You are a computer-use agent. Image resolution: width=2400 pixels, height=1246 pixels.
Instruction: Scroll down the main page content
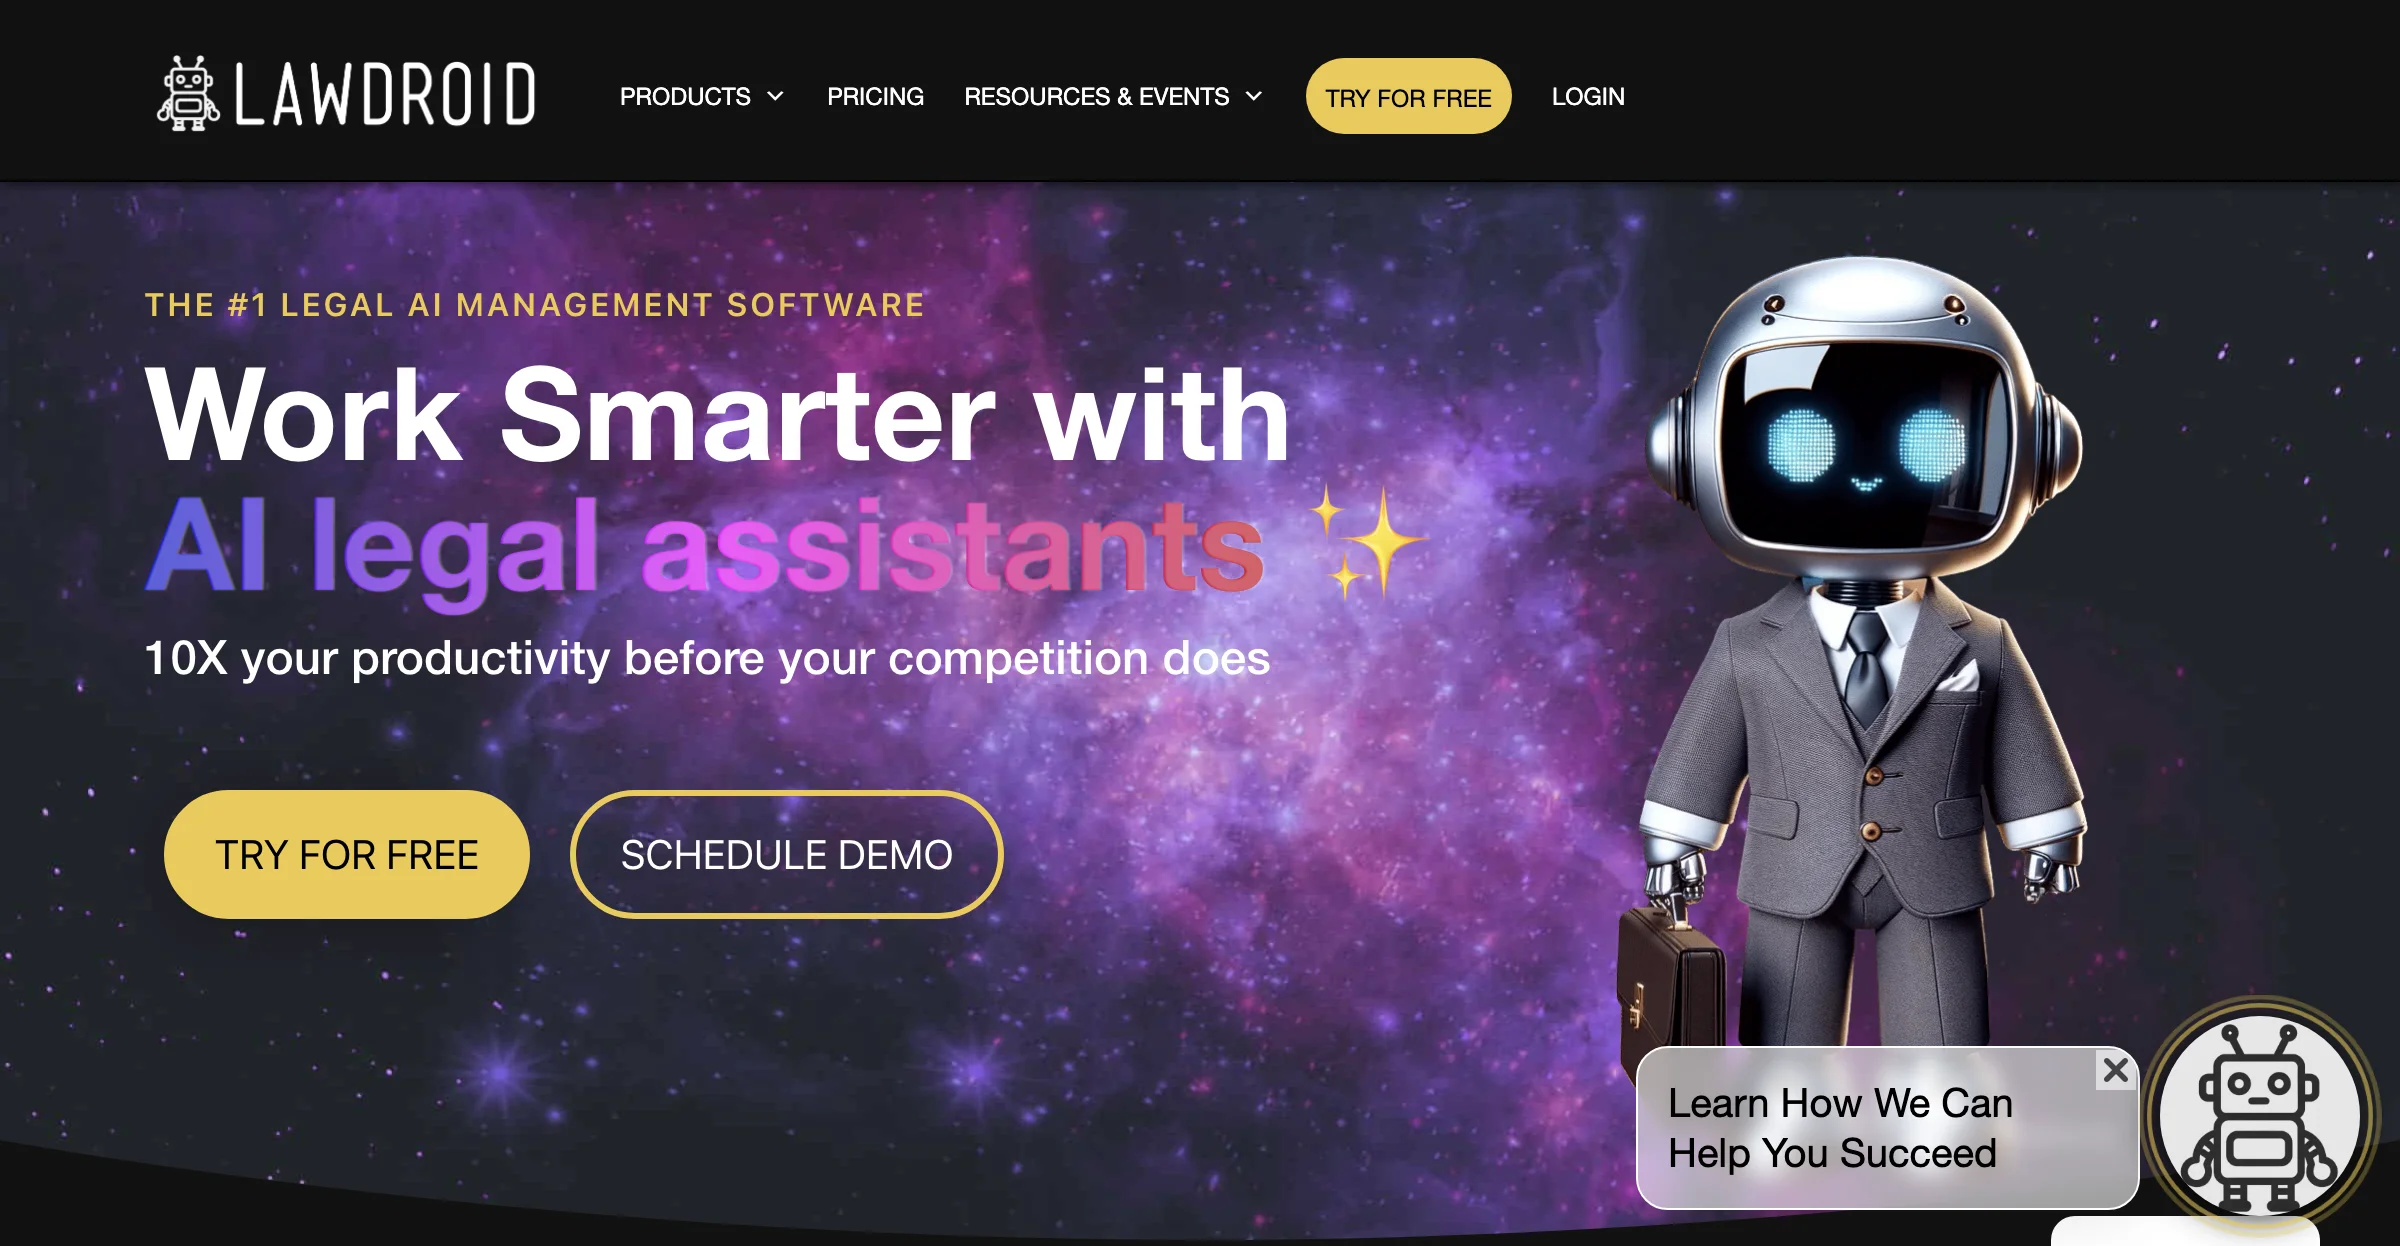click(1200, 635)
